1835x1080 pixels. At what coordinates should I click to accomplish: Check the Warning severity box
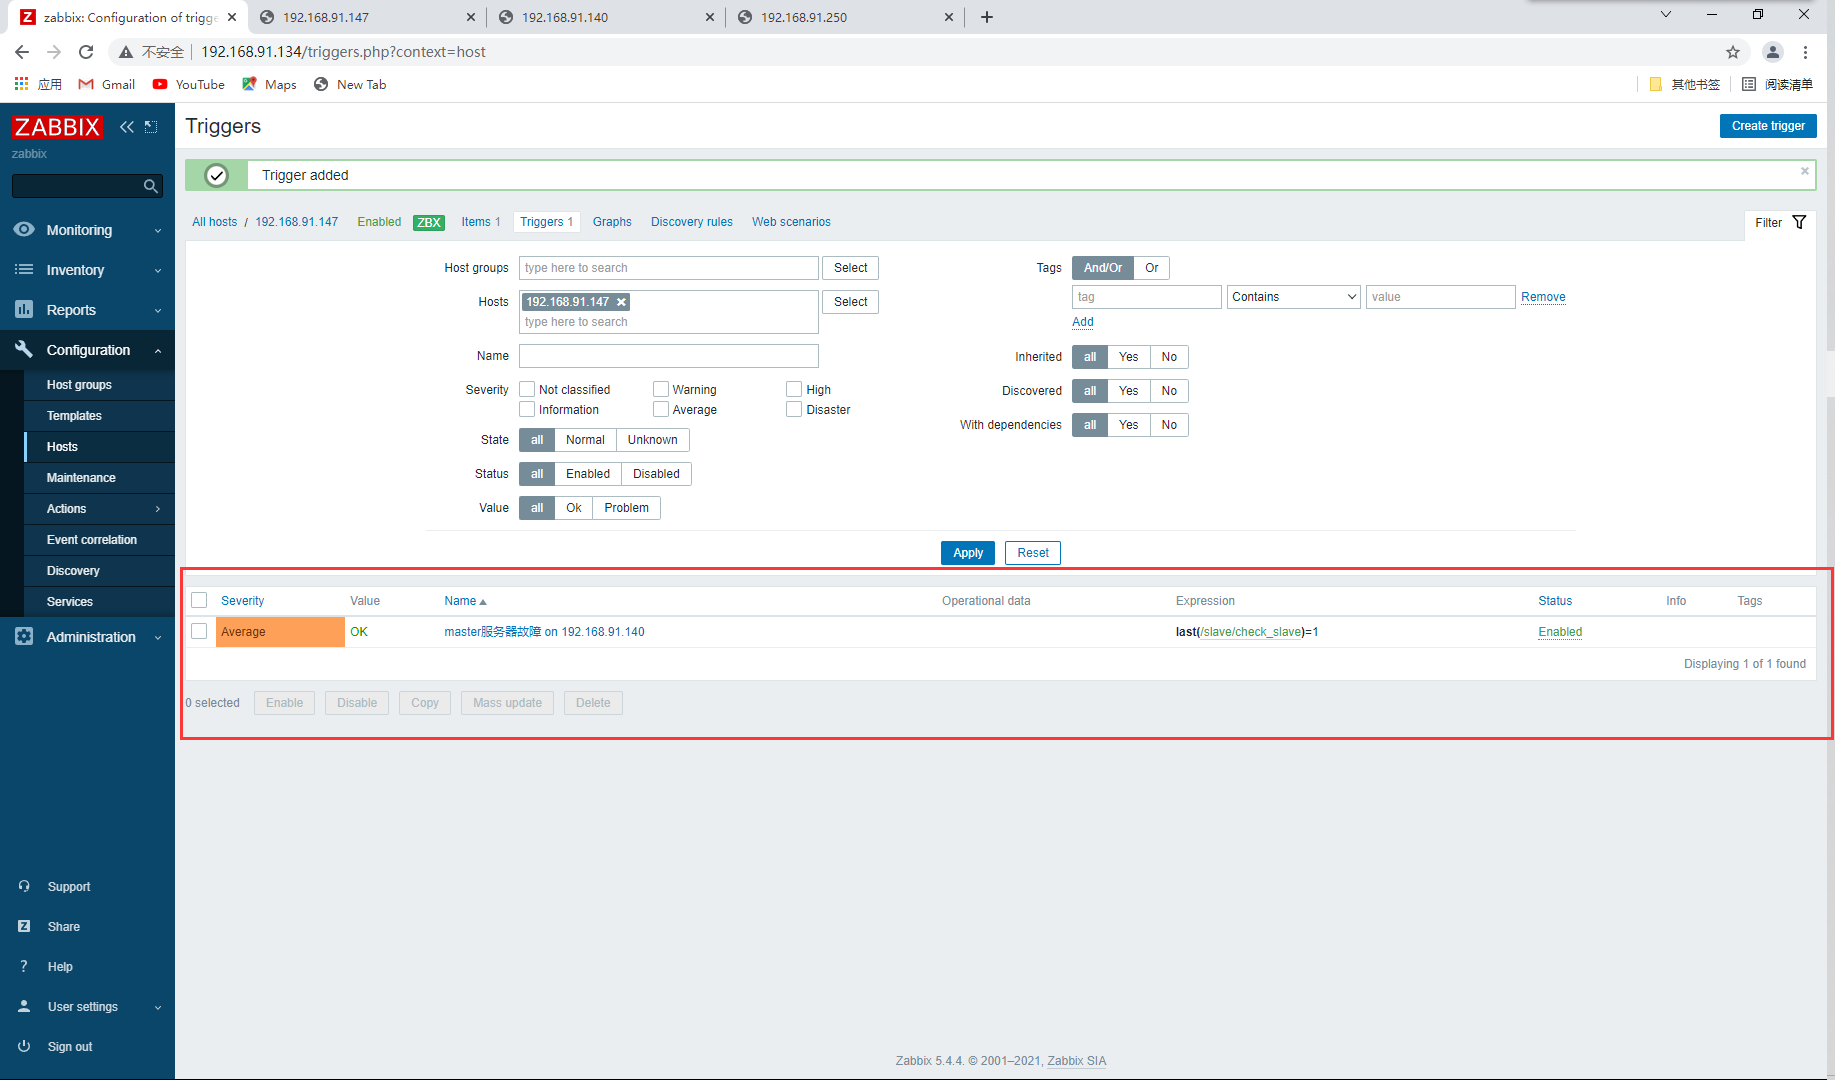[x=661, y=389]
